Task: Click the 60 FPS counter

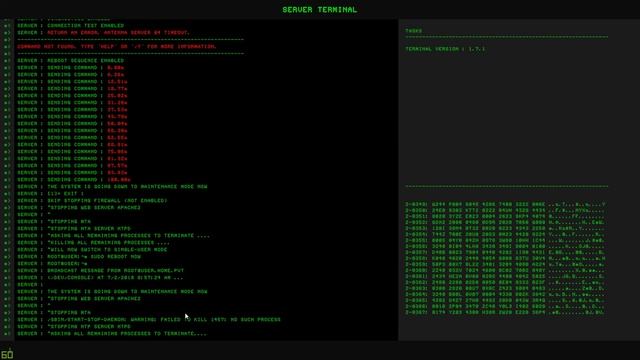Action: click(7, 354)
